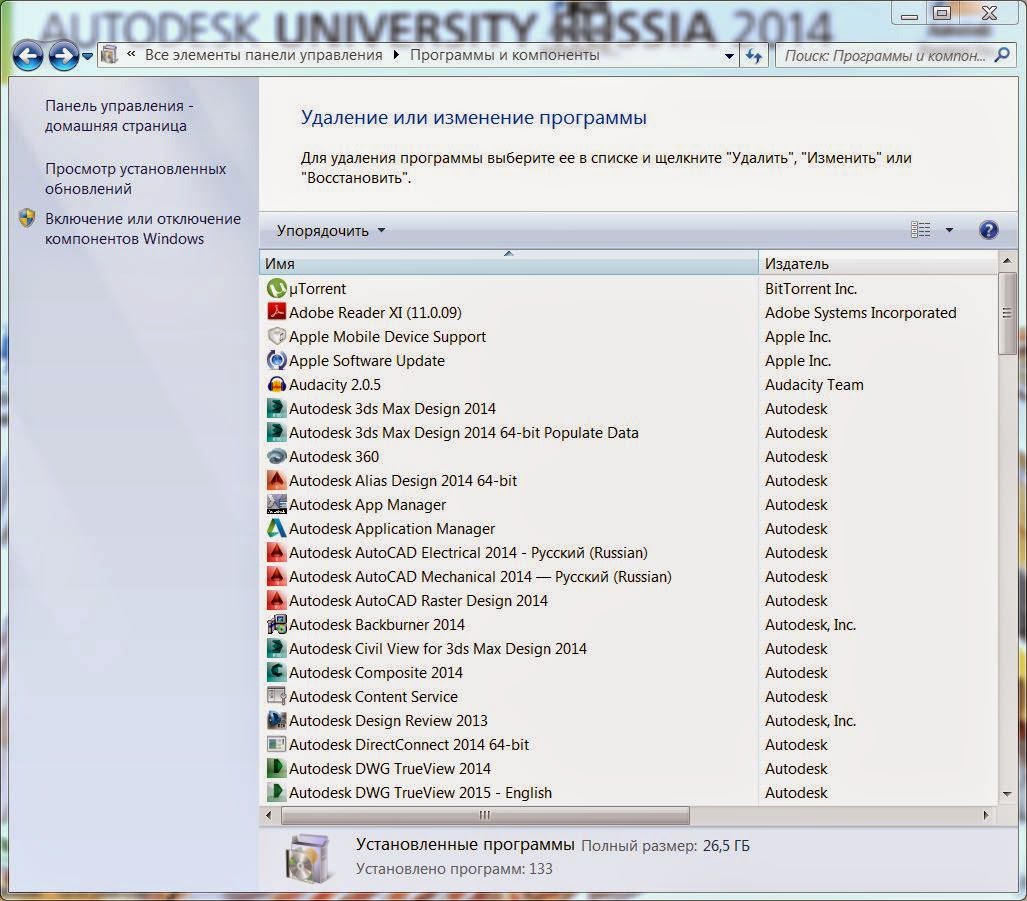This screenshot has width=1027, height=901.
Task: Click the blue help question mark icon
Action: pyautogui.click(x=988, y=230)
